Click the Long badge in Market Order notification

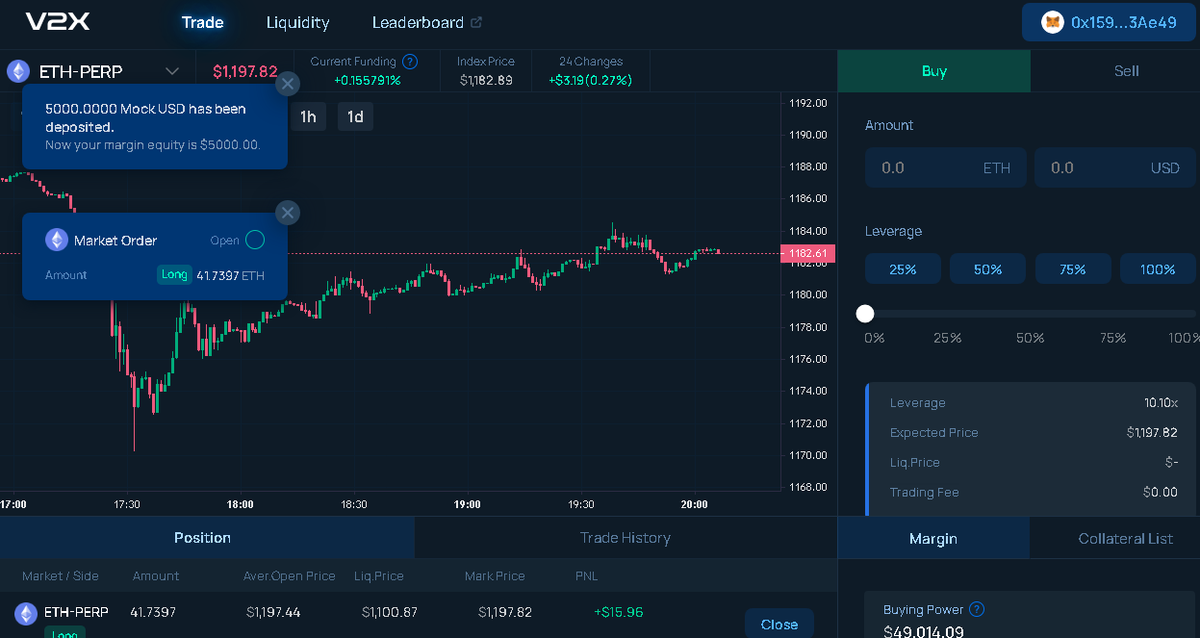click(x=174, y=274)
